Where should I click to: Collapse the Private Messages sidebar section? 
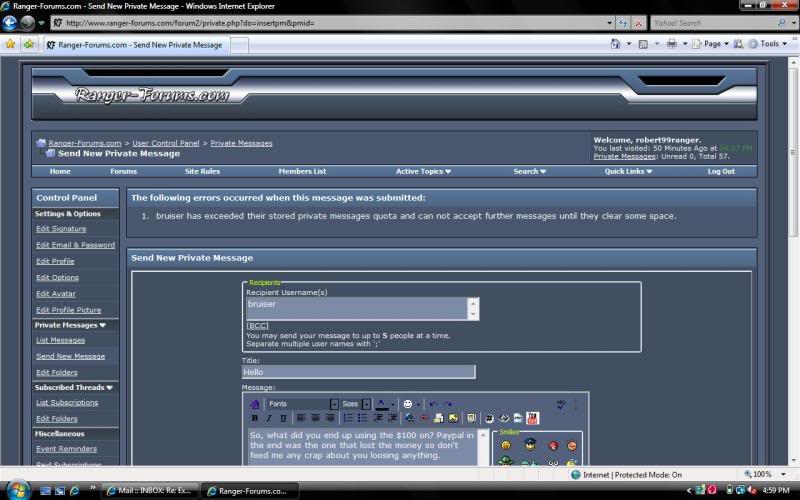[x=103, y=325]
